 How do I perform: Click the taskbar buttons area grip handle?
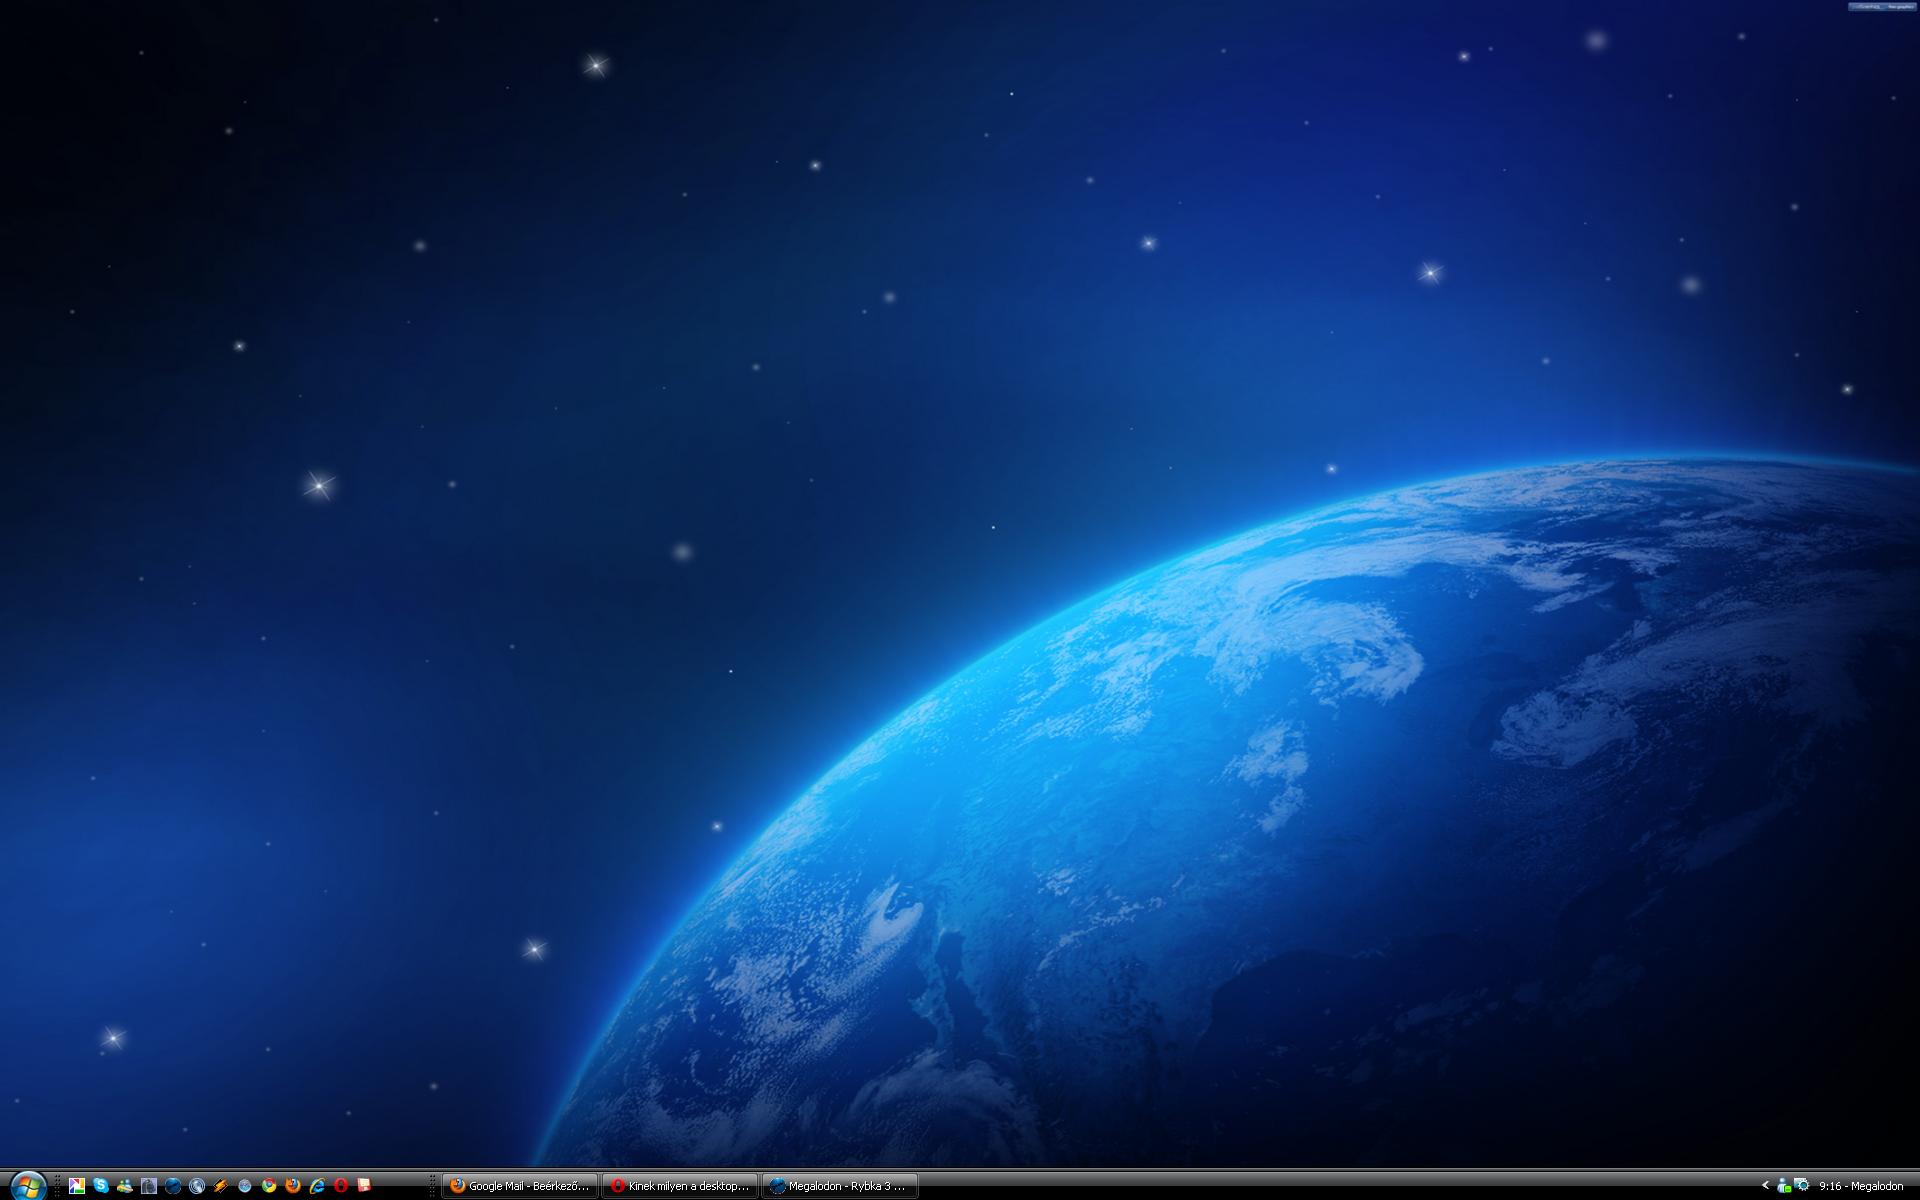pyautogui.click(x=433, y=1186)
